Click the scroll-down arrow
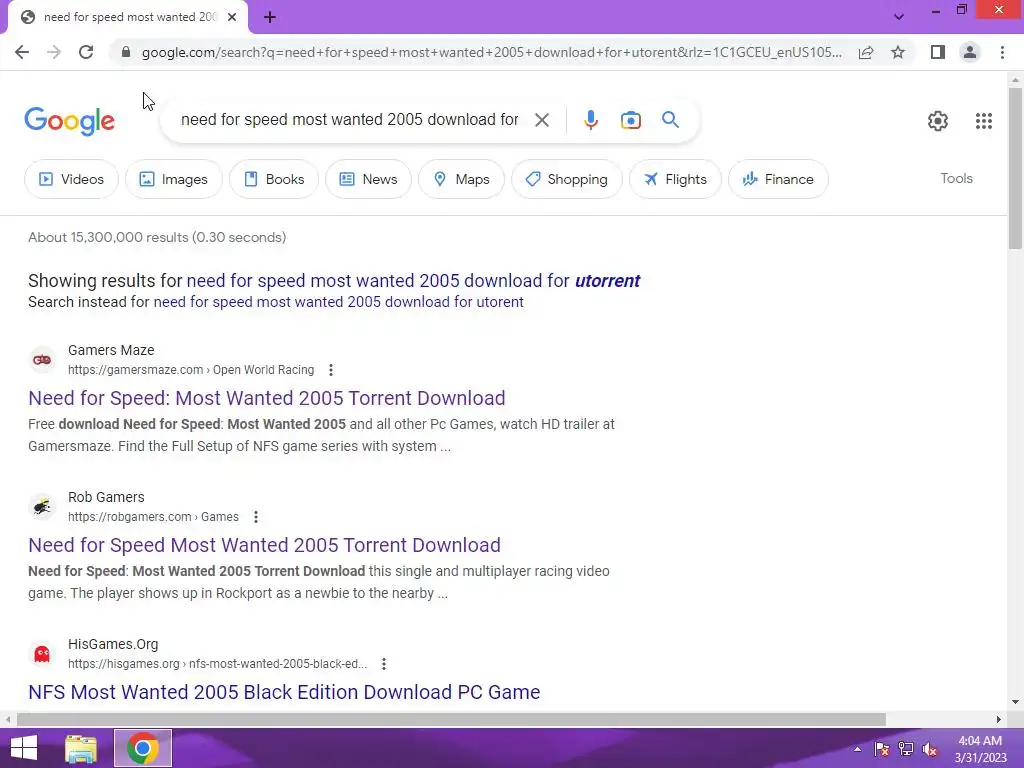 [x=1015, y=702]
